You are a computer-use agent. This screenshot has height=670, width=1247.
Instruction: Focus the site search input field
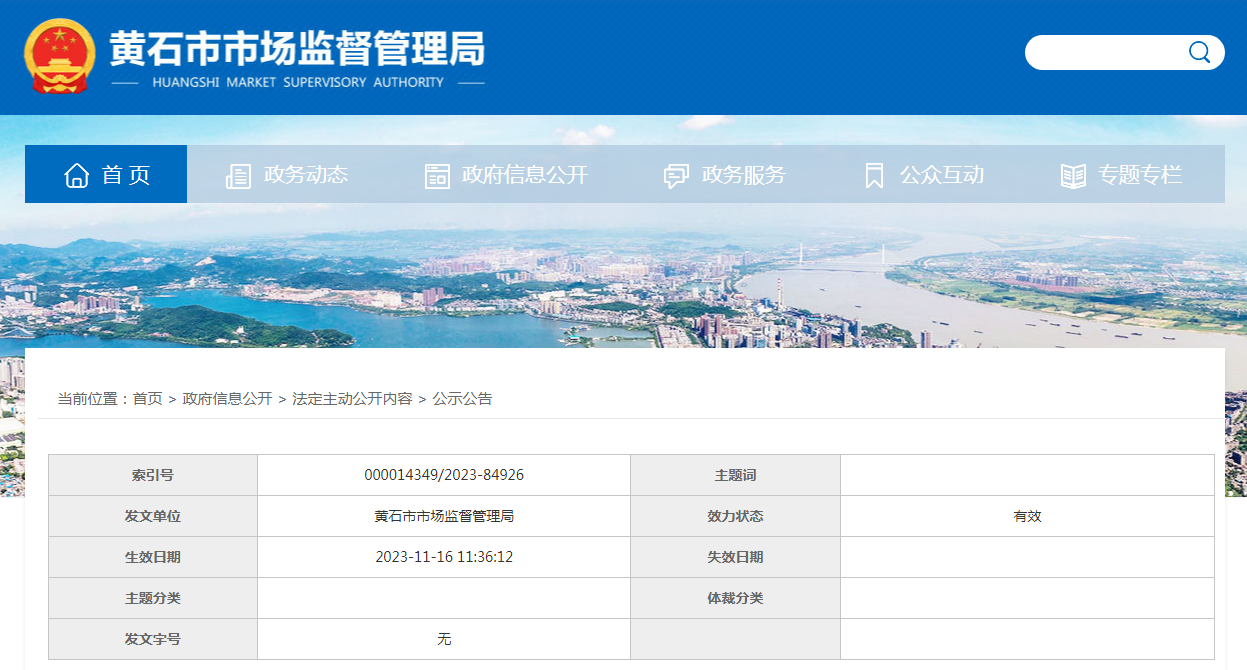point(1106,52)
